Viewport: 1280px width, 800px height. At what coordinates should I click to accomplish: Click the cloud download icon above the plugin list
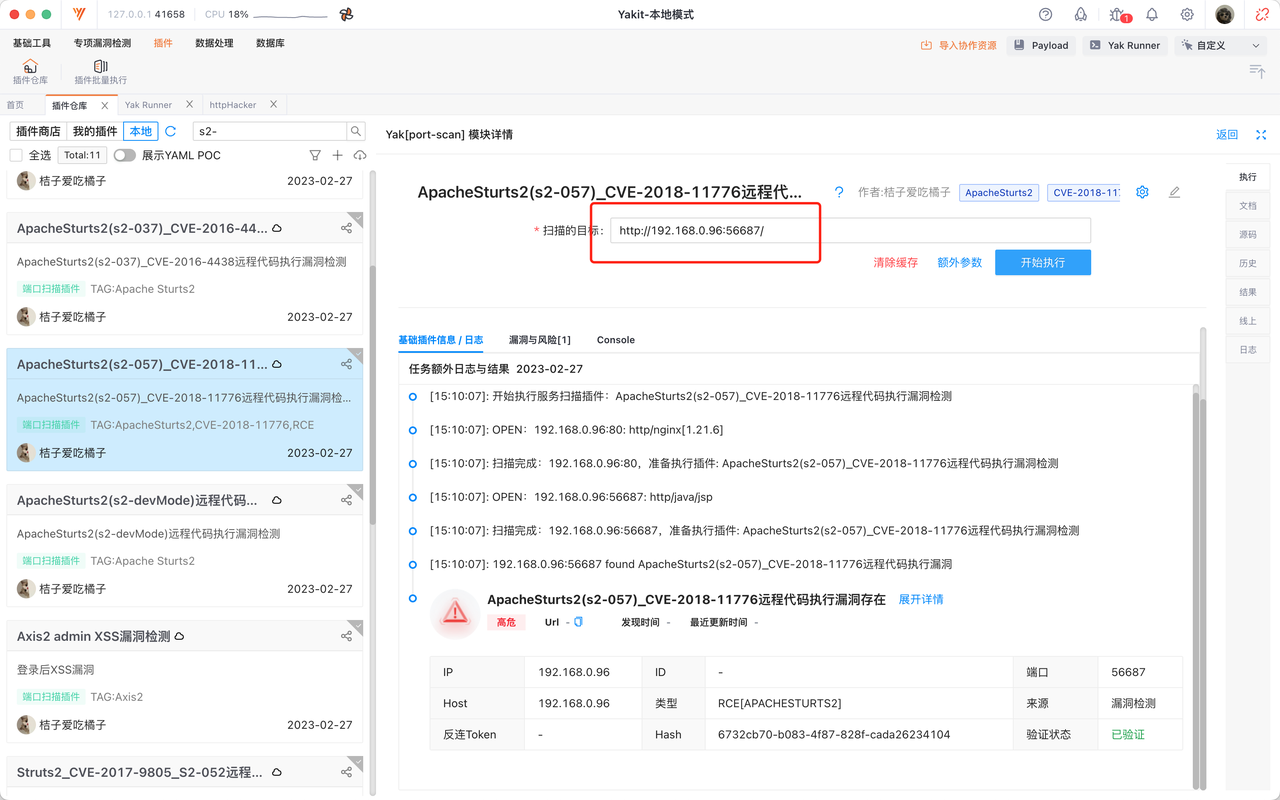[360, 155]
